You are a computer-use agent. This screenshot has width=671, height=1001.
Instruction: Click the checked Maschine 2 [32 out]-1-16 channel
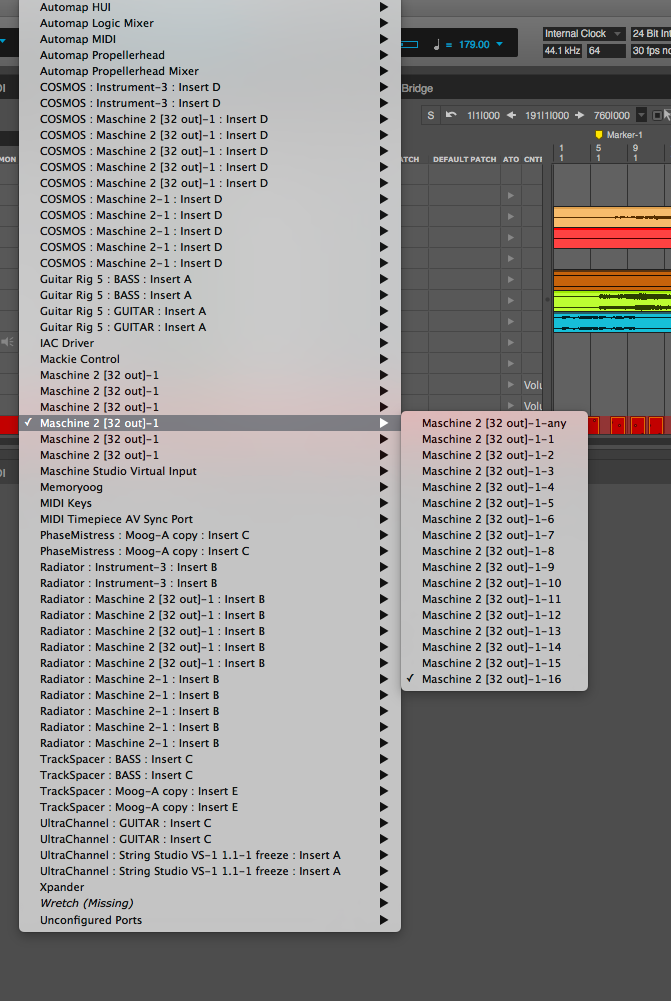[x=494, y=679]
